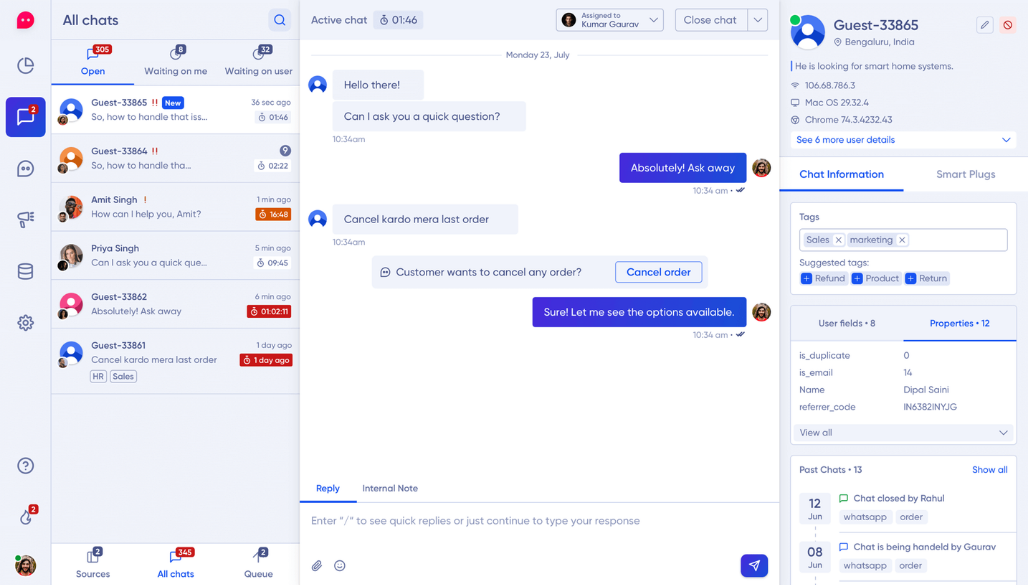Open the chats inbox sidebar icon

click(x=26, y=117)
